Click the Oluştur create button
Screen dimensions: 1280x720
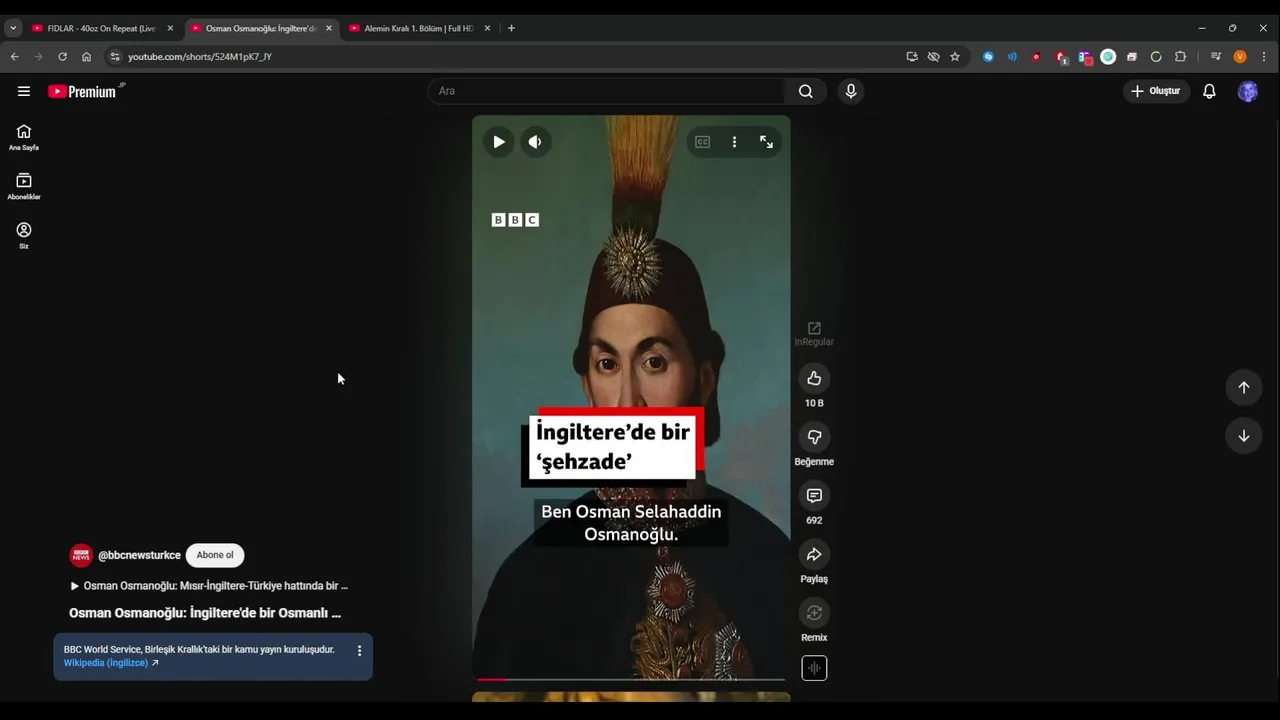(x=1155, y=91)
